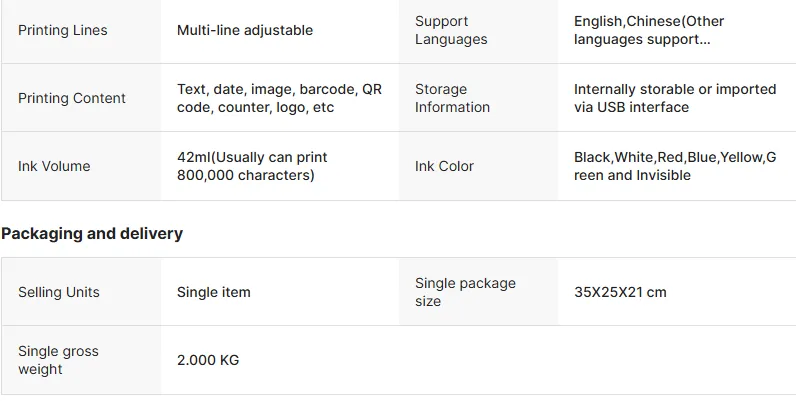Click the Packaging and delivery heading
This screenshot has height=408, width=796.
point(92,233)
